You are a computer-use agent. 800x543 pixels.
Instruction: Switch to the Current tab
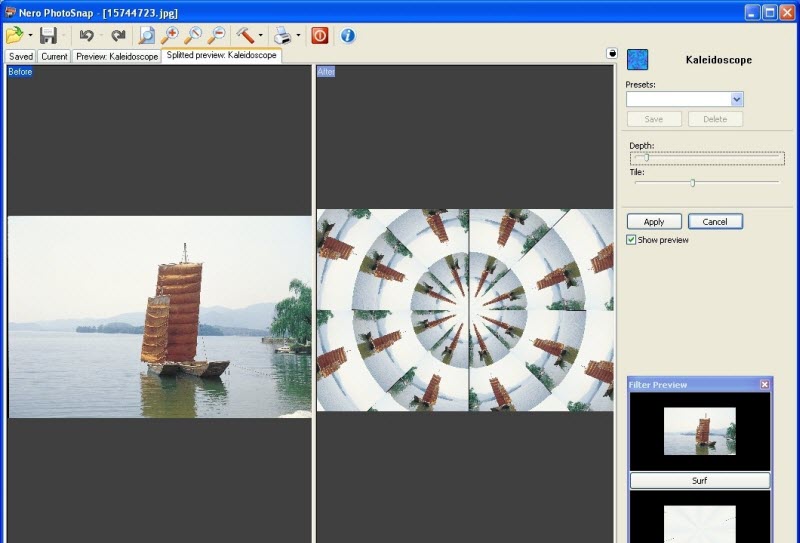[x=54, y=56]
